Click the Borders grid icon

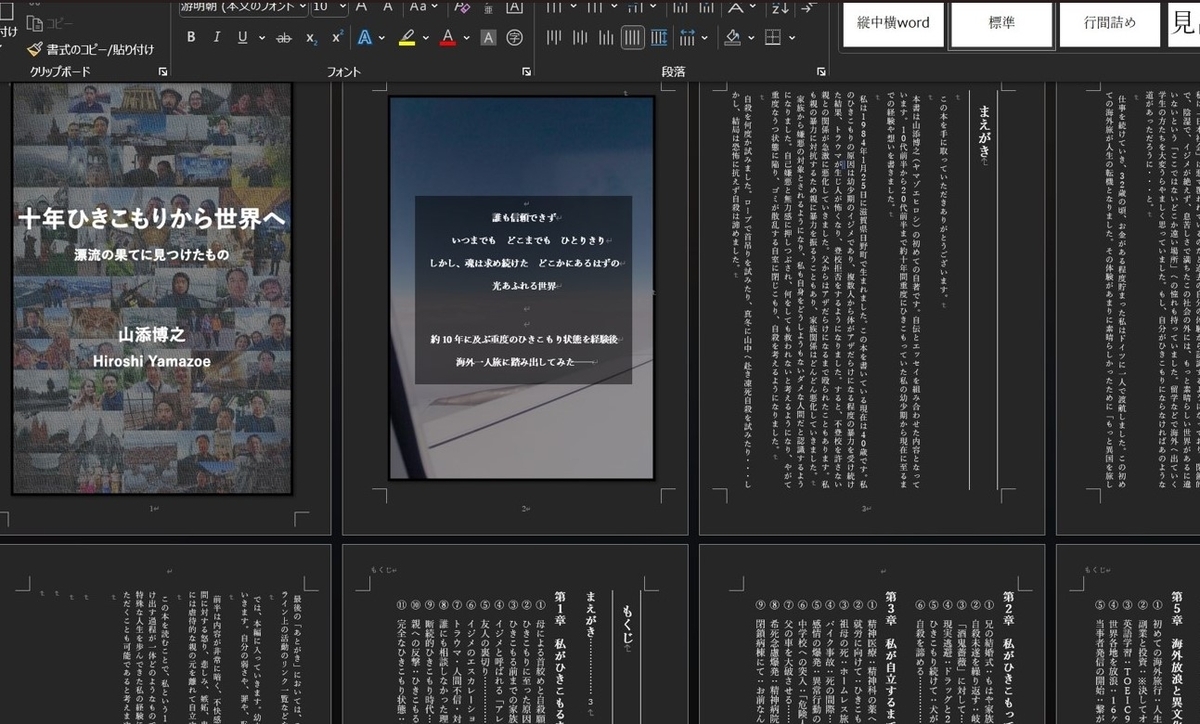(772, 38)
